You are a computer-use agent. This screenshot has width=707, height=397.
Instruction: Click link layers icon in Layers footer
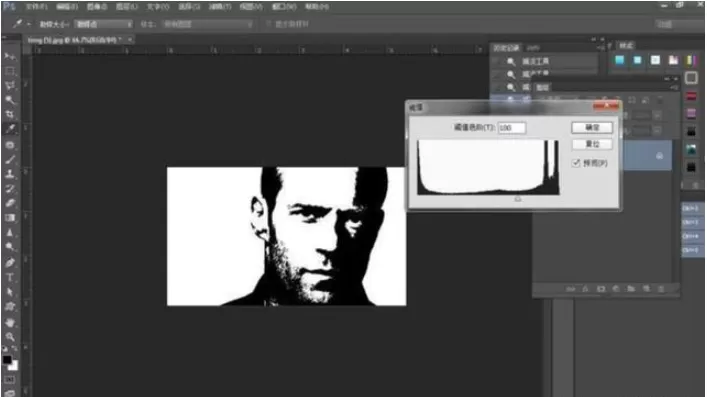571,289
